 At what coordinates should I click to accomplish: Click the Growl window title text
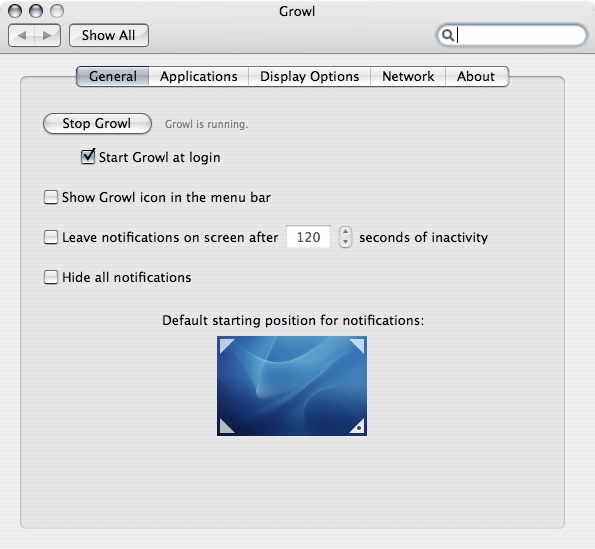[297, 11]
